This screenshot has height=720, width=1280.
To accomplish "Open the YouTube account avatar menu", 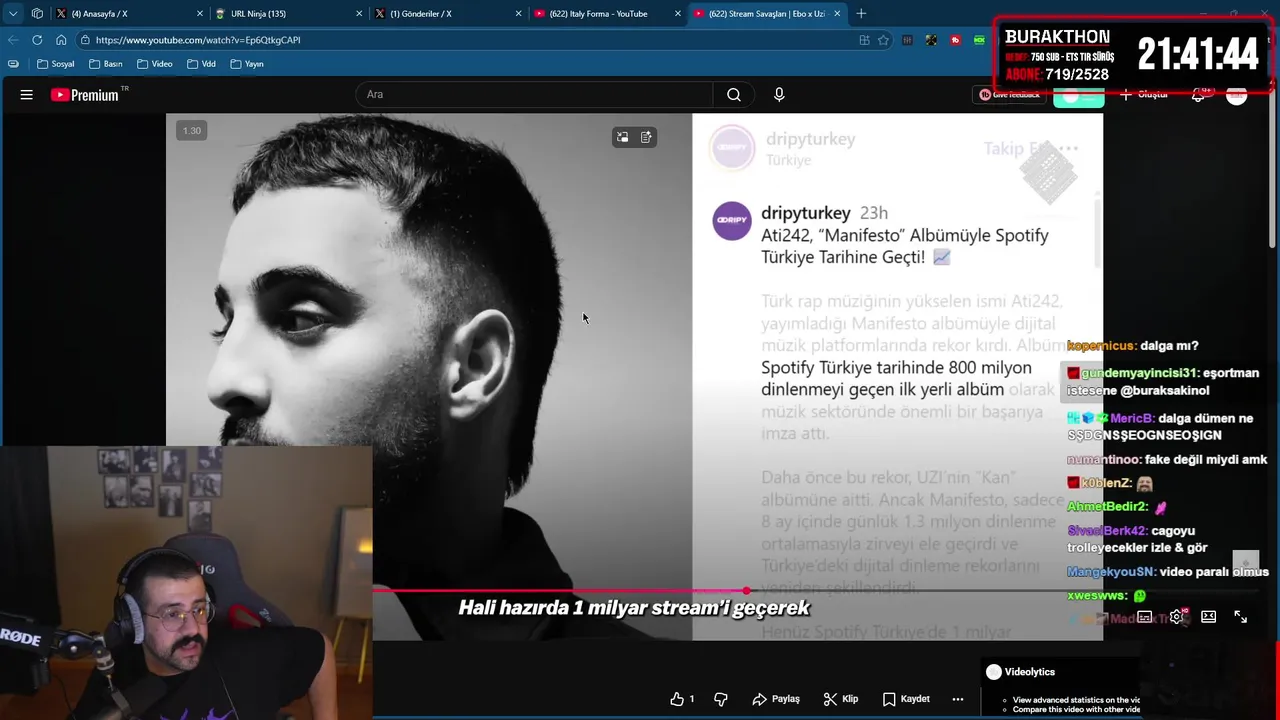I will 1237,95.
